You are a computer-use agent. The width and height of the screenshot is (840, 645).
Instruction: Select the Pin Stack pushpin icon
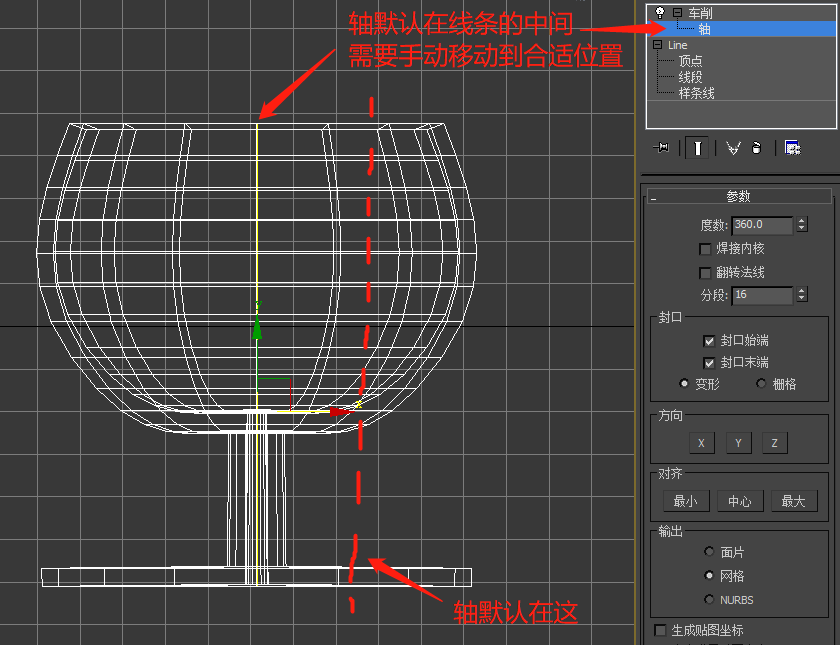click(x=663, y=148)
